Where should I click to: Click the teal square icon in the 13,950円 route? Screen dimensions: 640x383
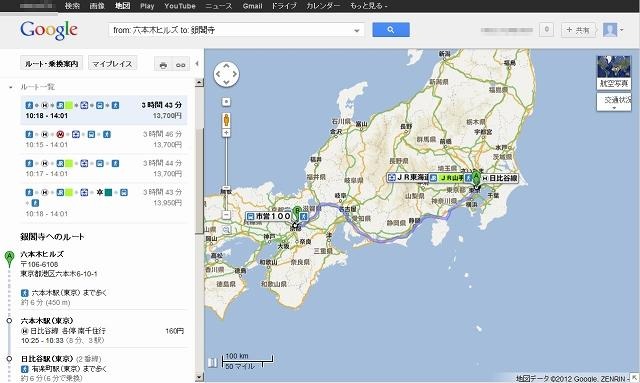(x=108, y=192)
